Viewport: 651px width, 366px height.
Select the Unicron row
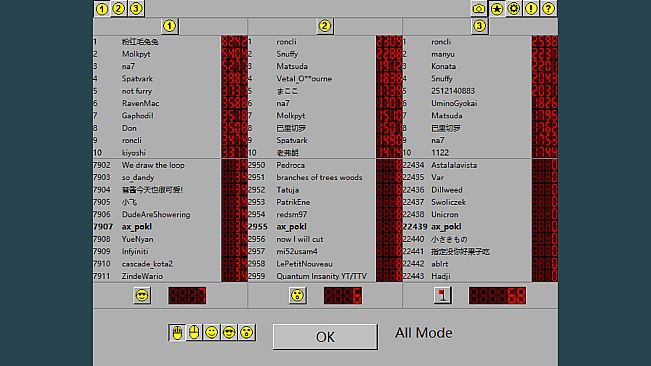[x=480, y=215]
